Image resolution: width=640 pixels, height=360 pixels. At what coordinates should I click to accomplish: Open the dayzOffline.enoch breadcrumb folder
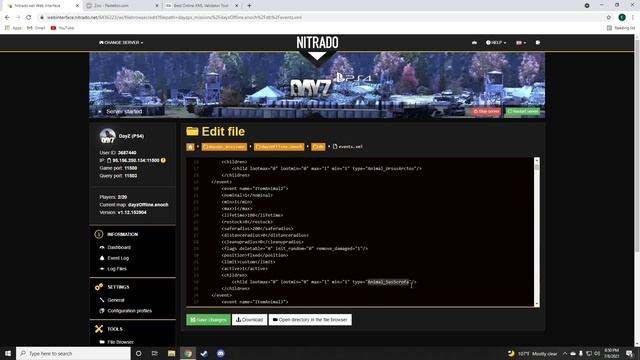(x=279, y=147)
